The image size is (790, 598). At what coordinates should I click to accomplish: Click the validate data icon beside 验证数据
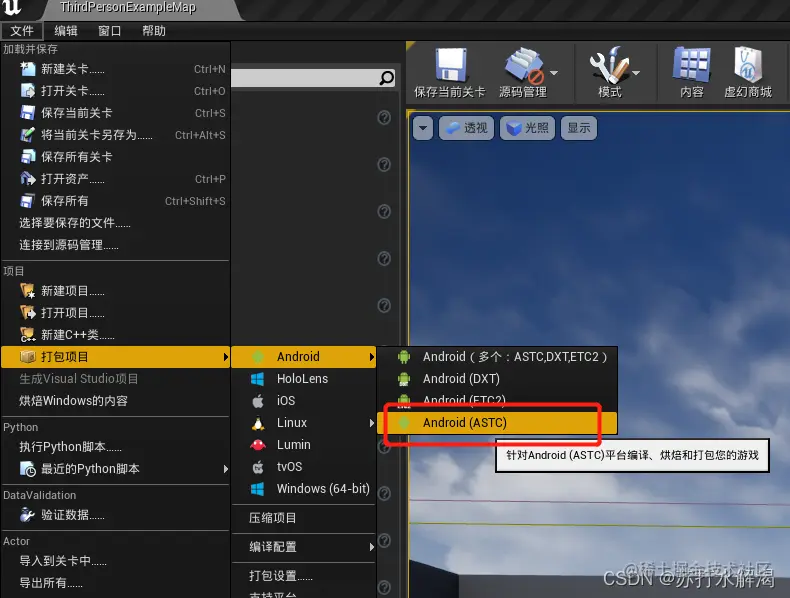[x=28, y=514]
